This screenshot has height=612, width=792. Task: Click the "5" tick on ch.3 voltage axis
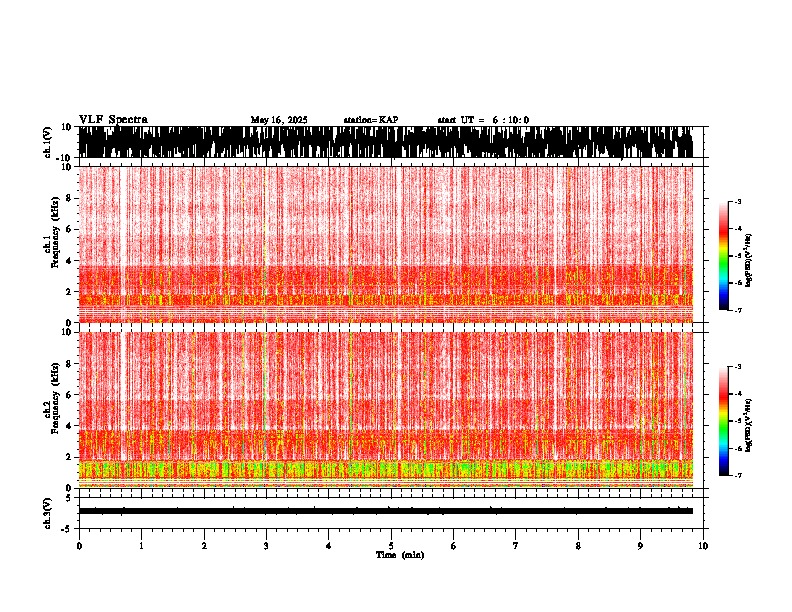point(67,499)
